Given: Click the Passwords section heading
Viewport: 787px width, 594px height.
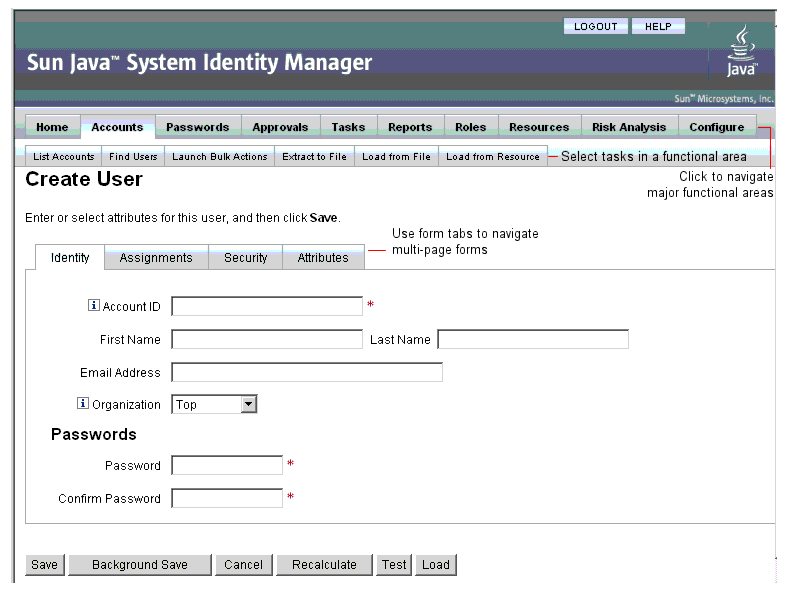Looking at the screenshot, I should click(94, 434).
